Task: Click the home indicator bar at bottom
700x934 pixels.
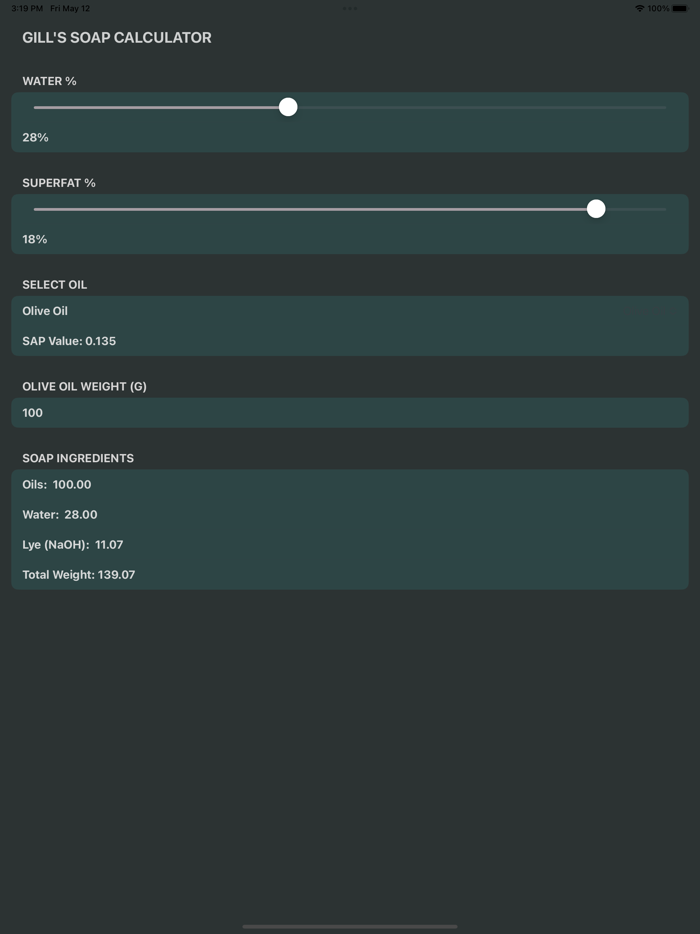Action: coord(350,926)
